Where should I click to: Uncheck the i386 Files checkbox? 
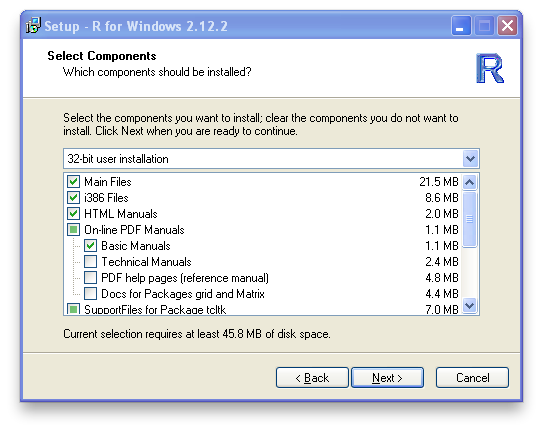73,197
